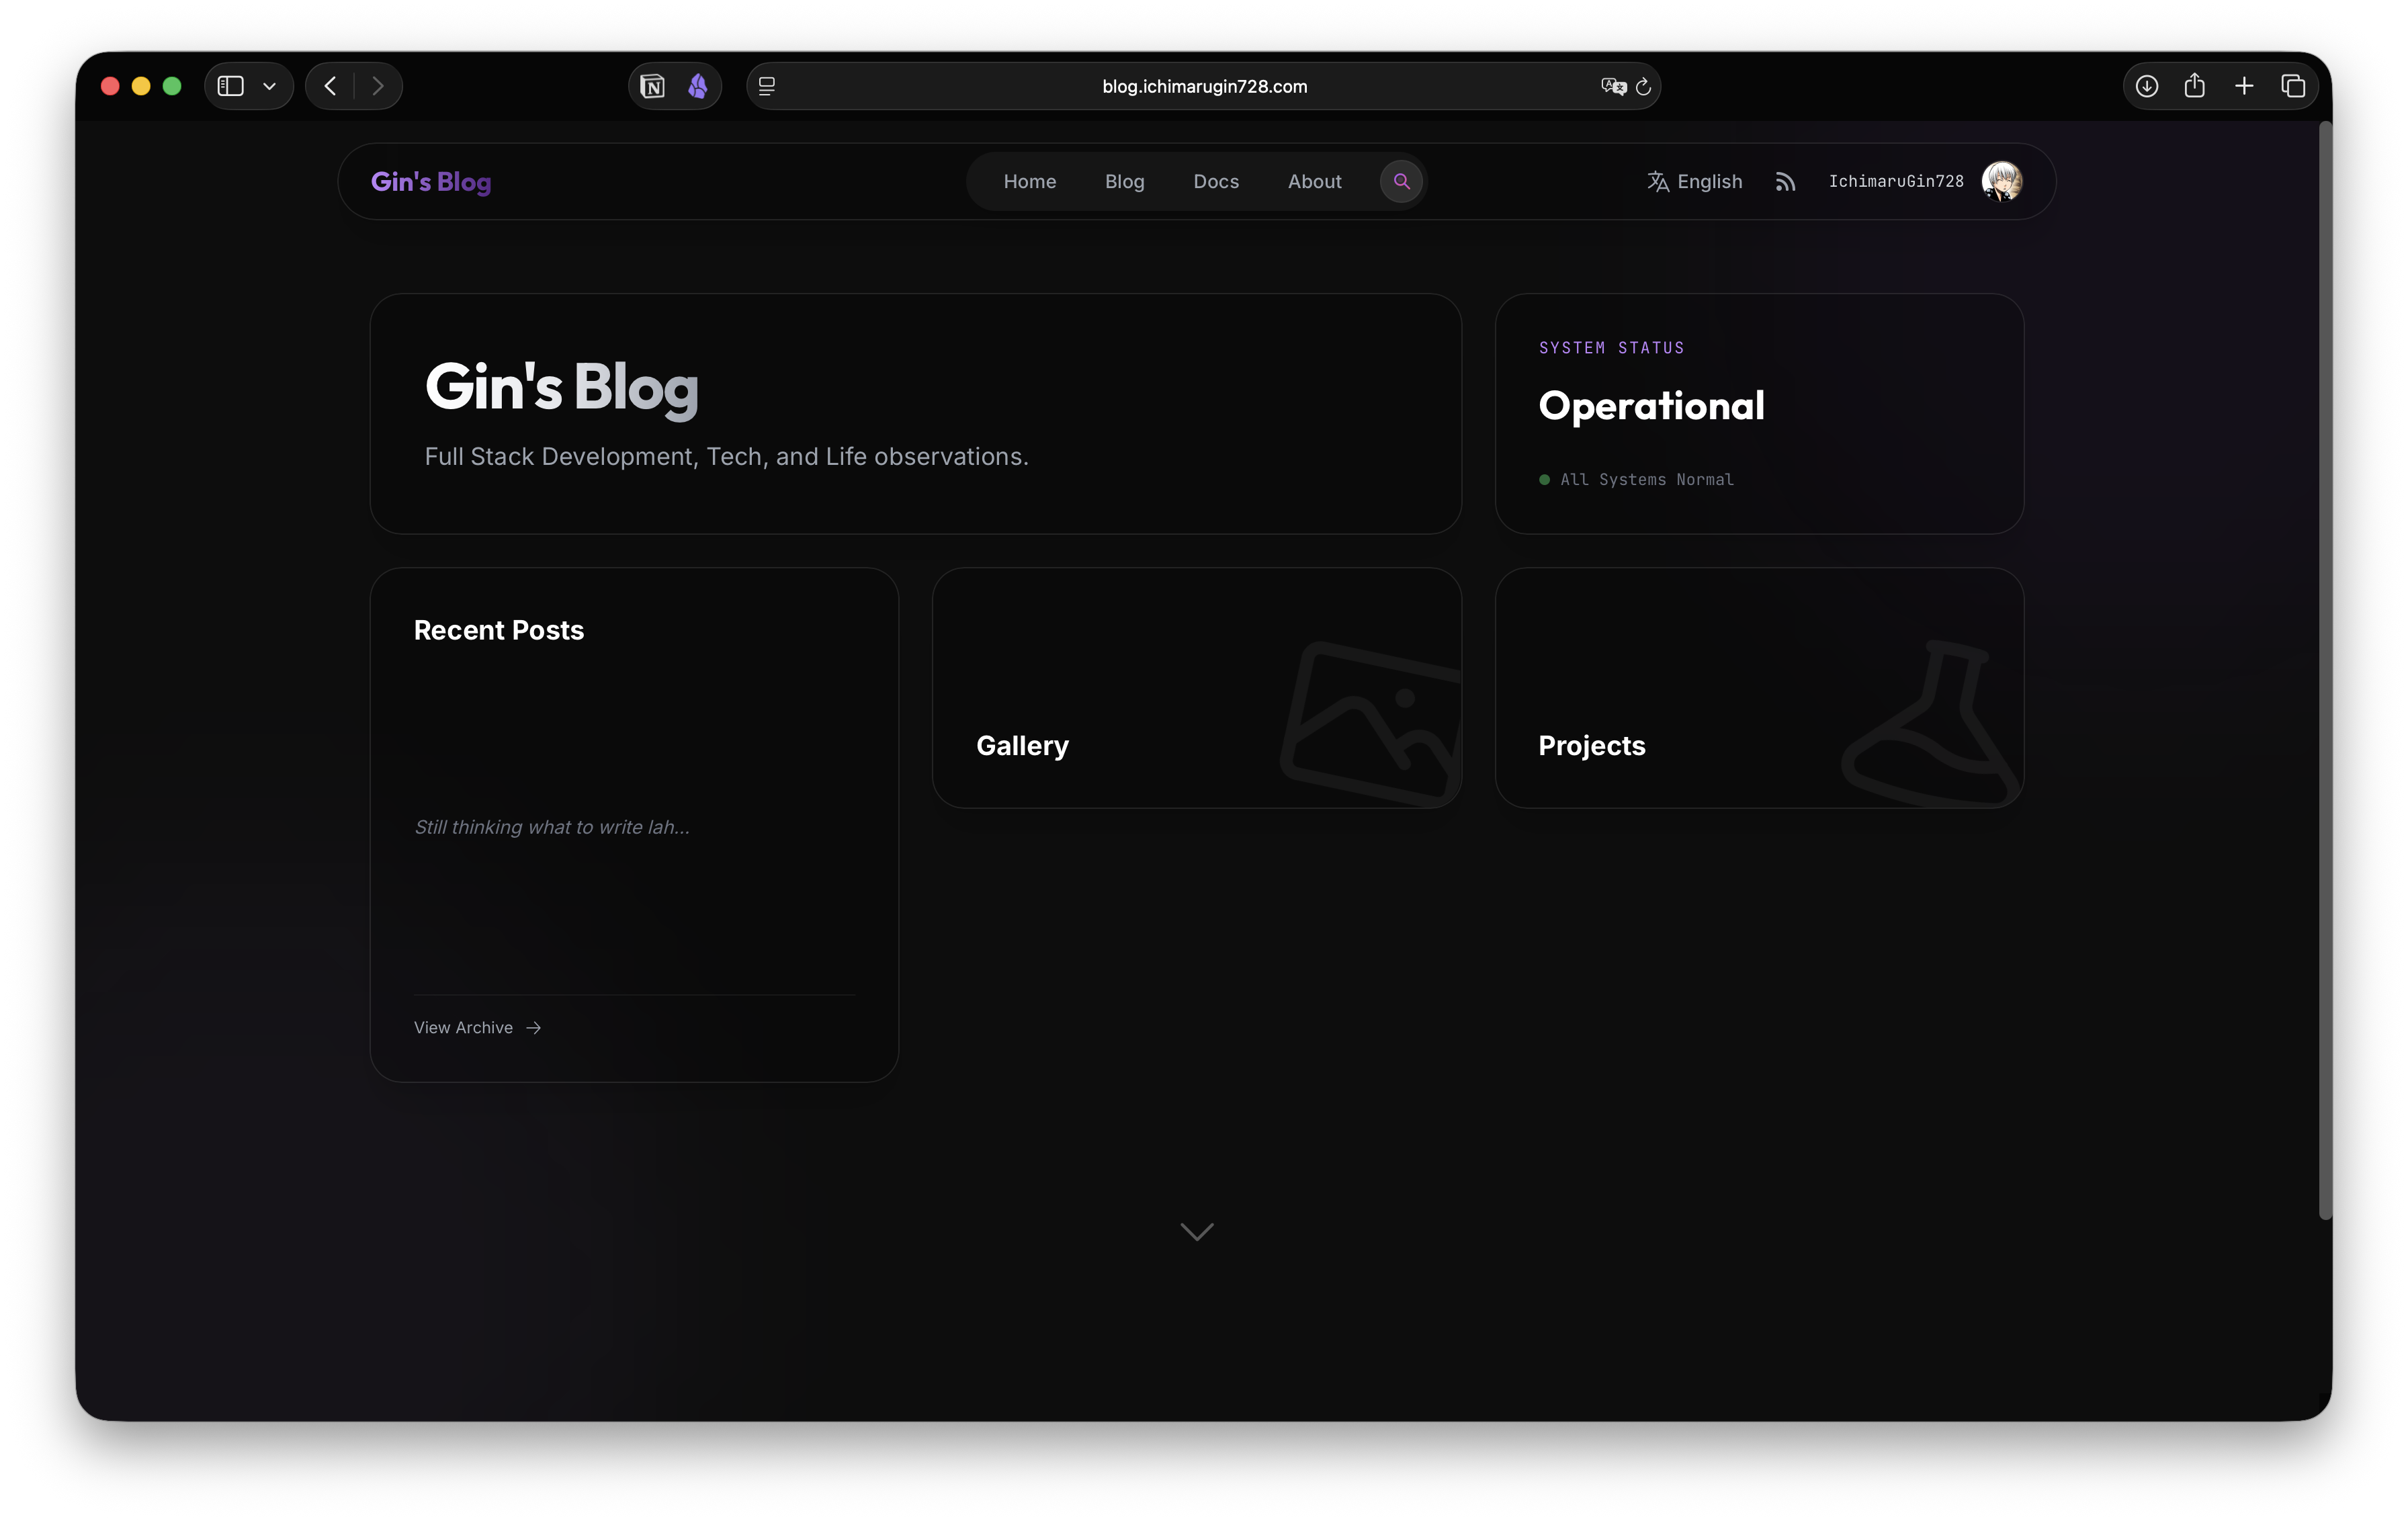Click the Safari share icon
The width and height of the screenshot is (2408, 1521).
tap(2194, 85)
